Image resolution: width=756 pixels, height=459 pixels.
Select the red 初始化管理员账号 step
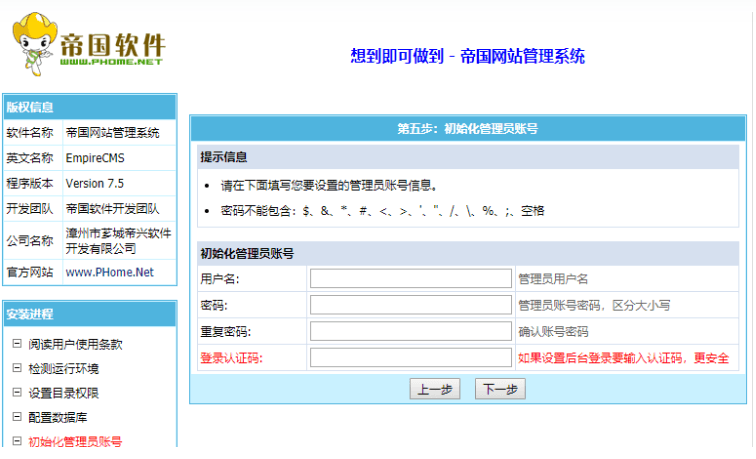click(x=75, y=441)
